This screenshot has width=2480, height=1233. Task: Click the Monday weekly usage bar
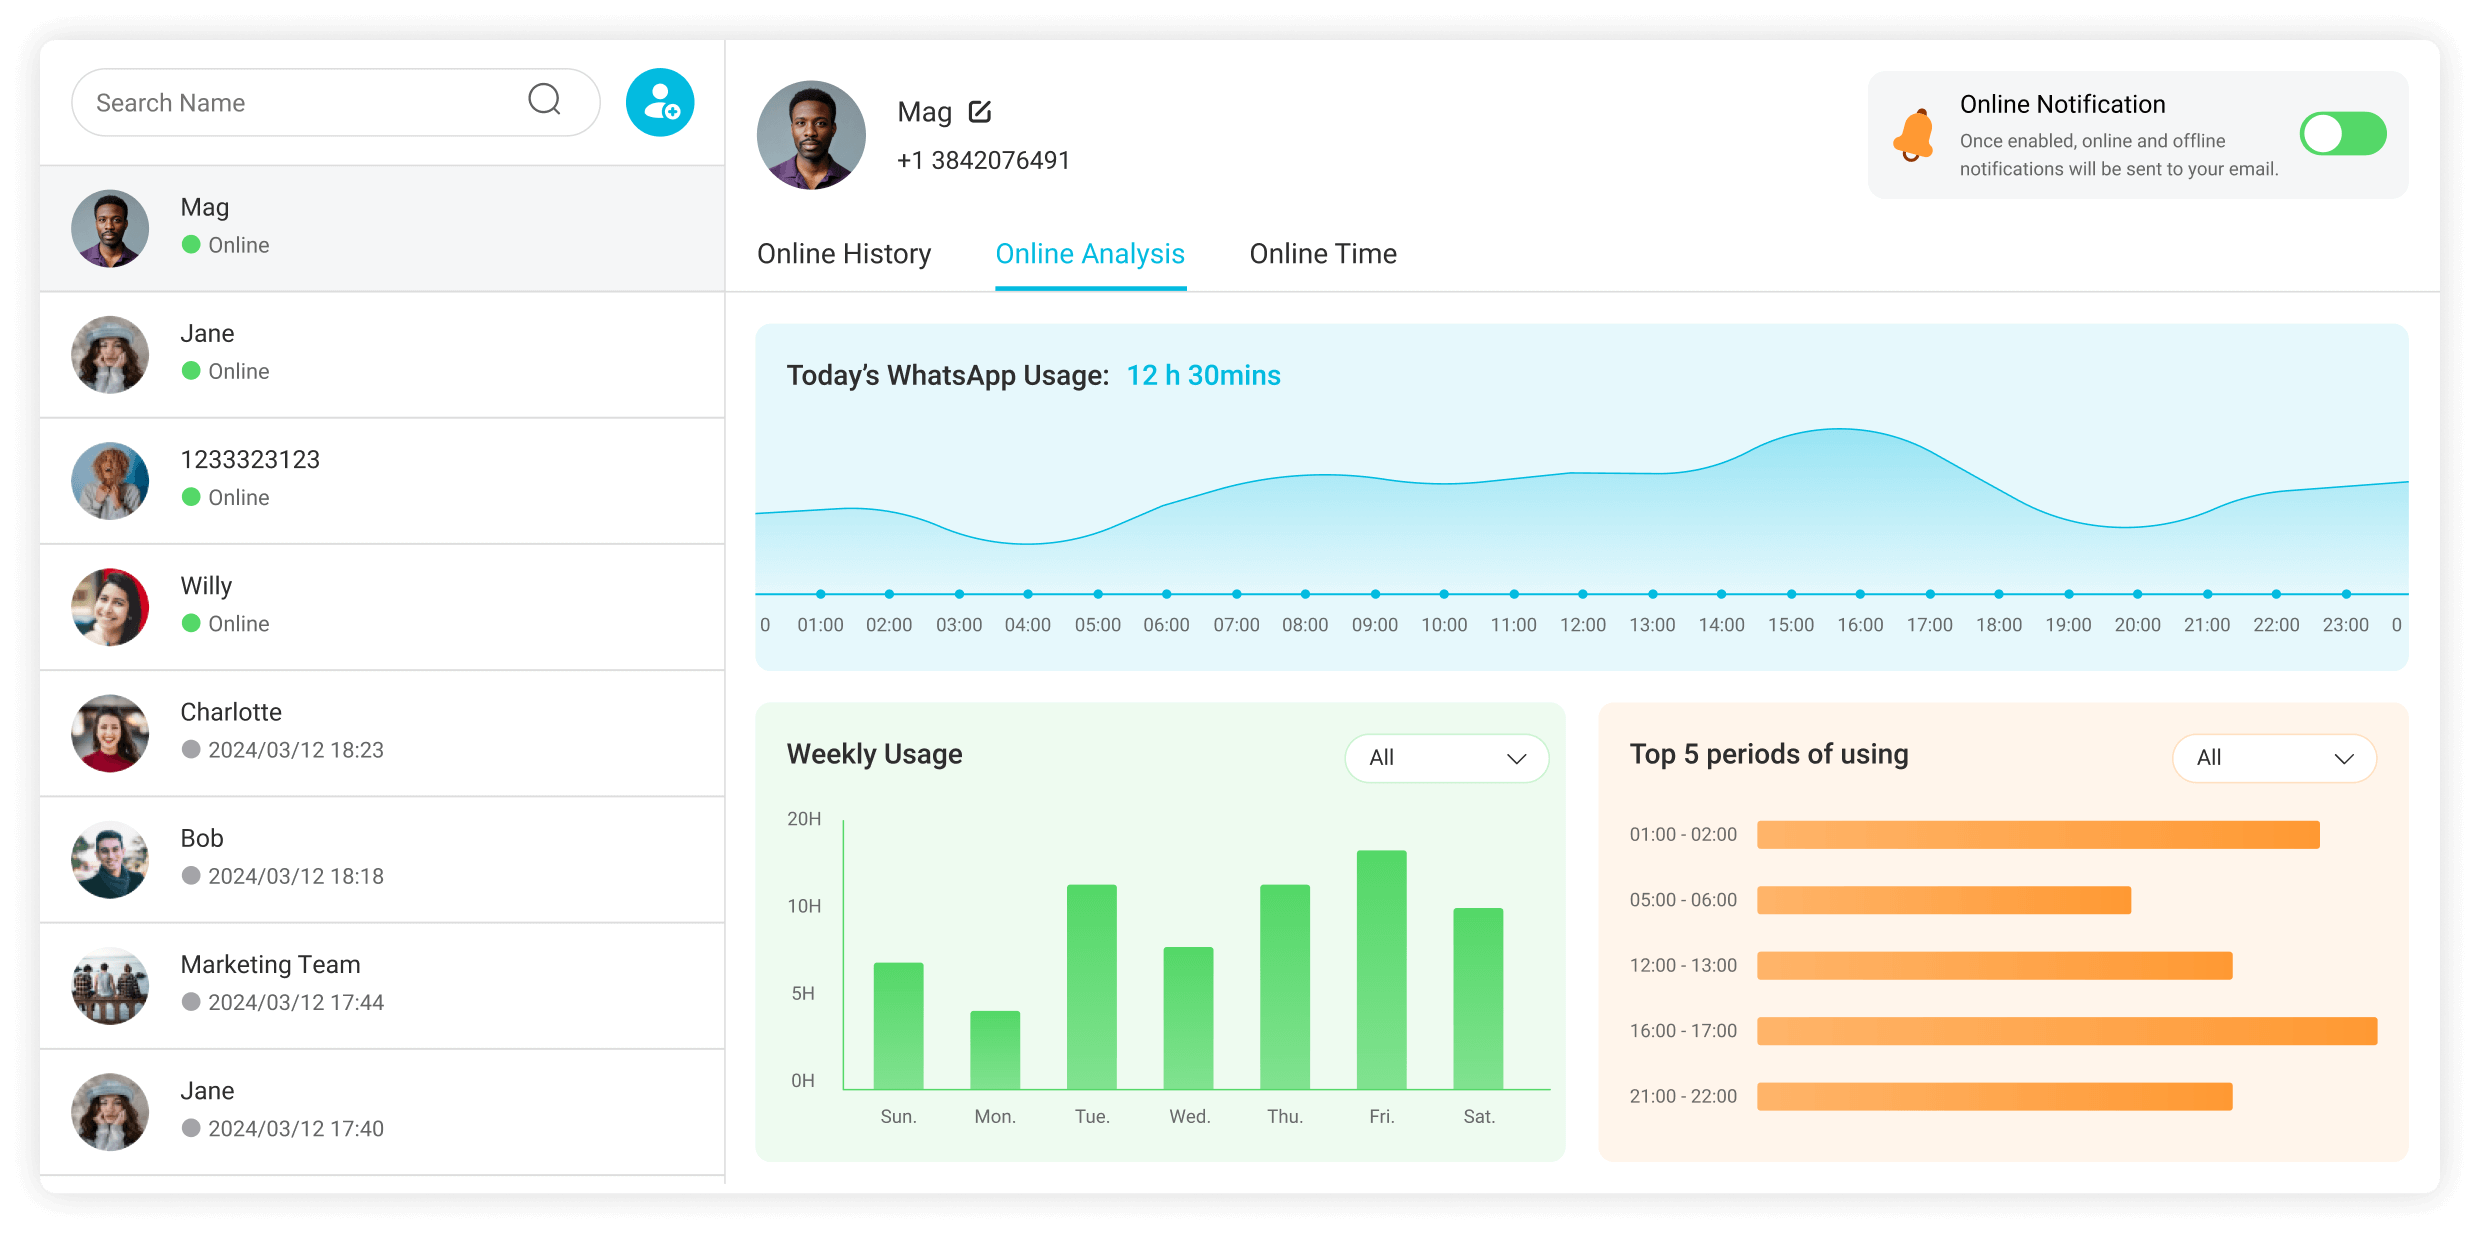coord(995,1049)
